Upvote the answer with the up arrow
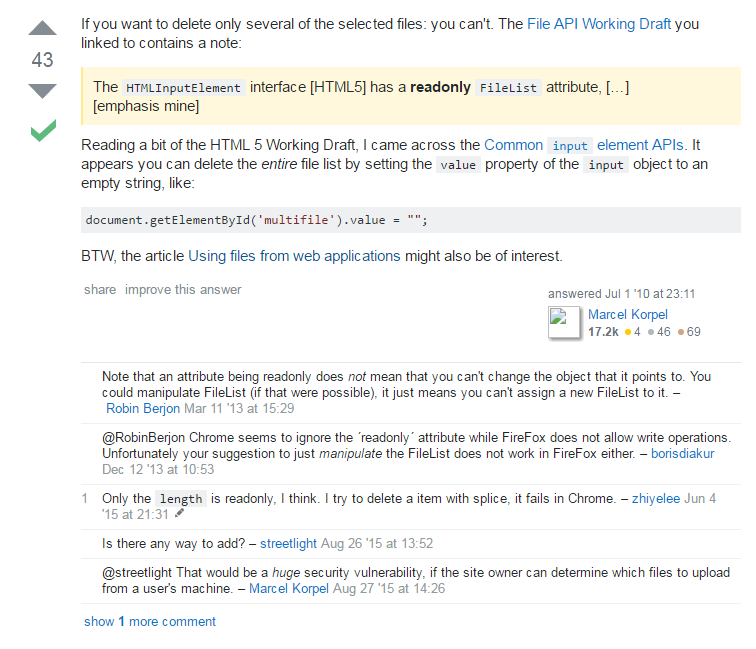Screen dimensions: 756x649 coord(42,28)
